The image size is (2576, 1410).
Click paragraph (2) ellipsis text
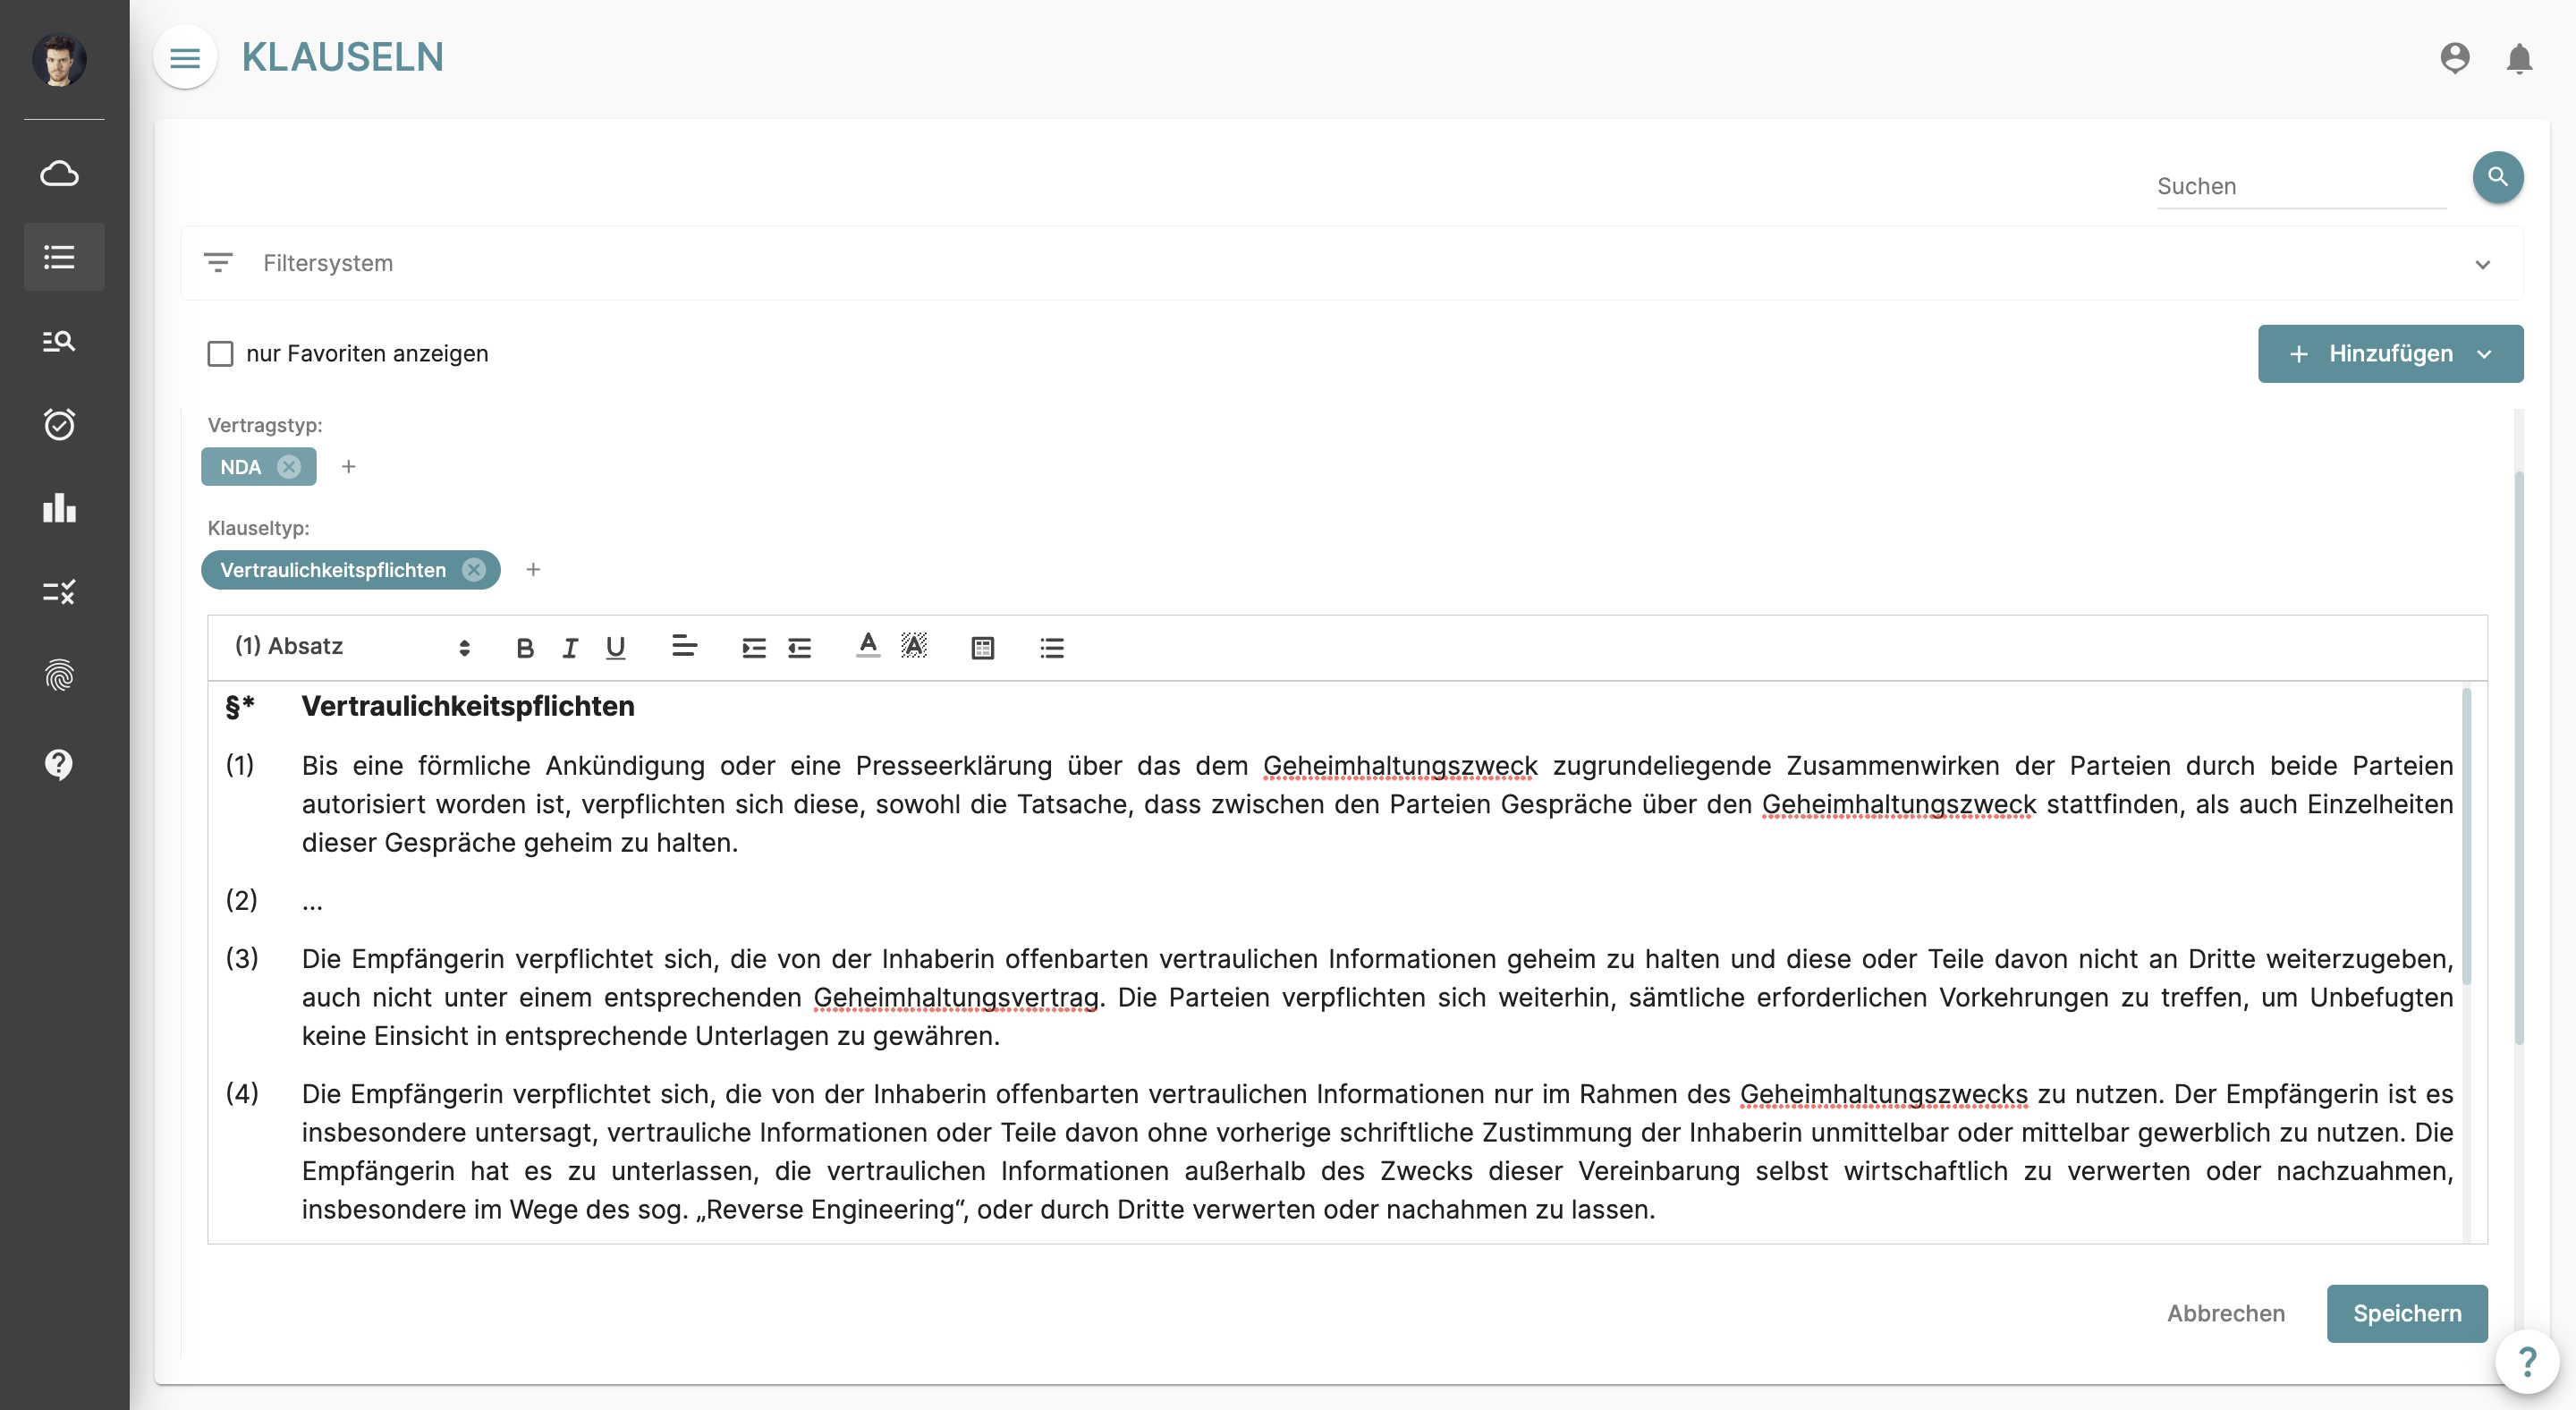point(312,902)
